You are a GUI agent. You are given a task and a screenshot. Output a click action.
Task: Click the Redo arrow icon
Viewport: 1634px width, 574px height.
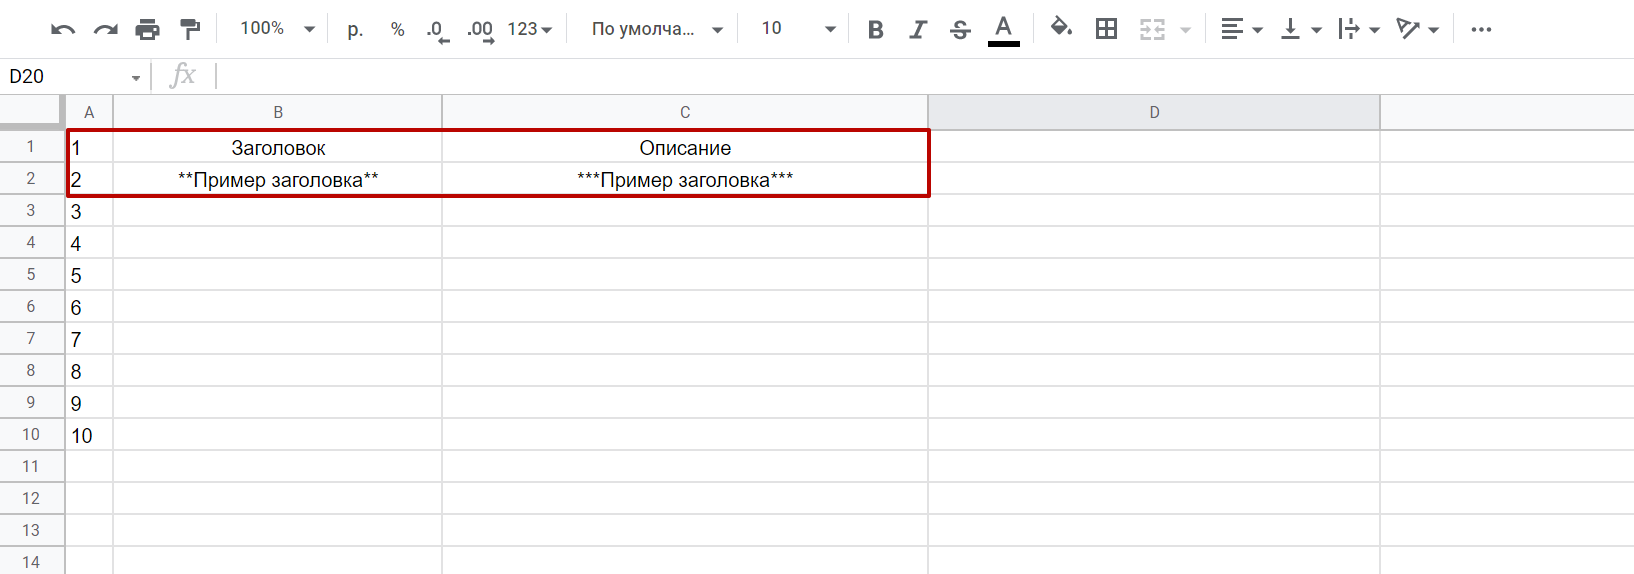click(105, 29)
